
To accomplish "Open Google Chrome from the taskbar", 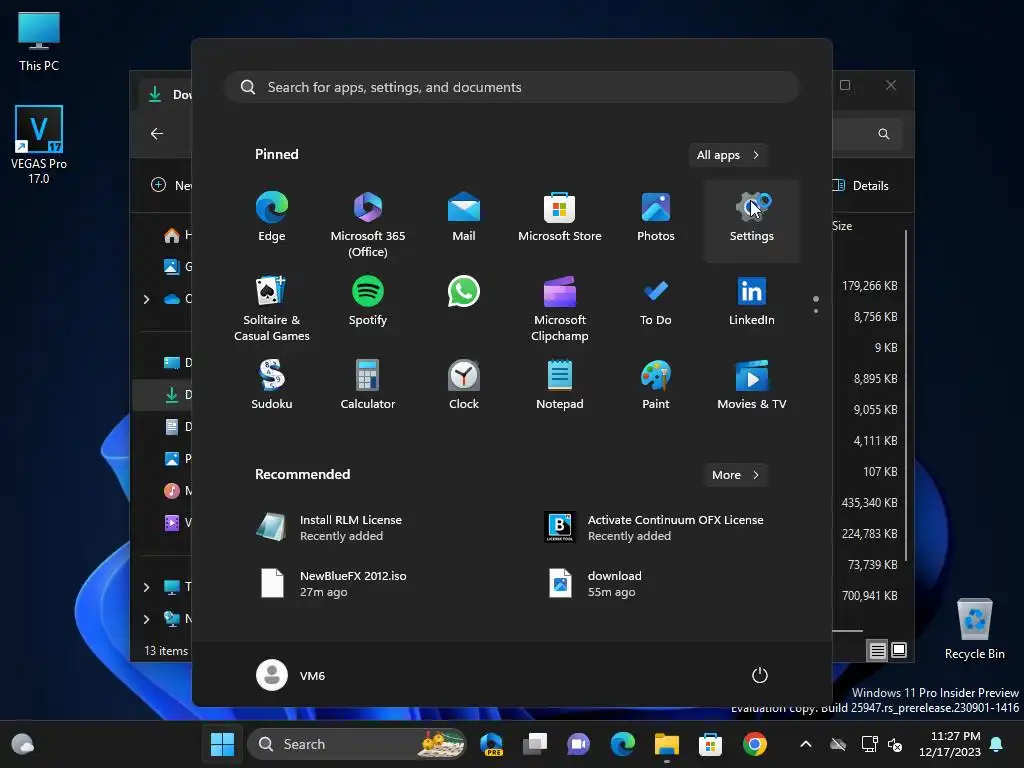I will [754, 744].
